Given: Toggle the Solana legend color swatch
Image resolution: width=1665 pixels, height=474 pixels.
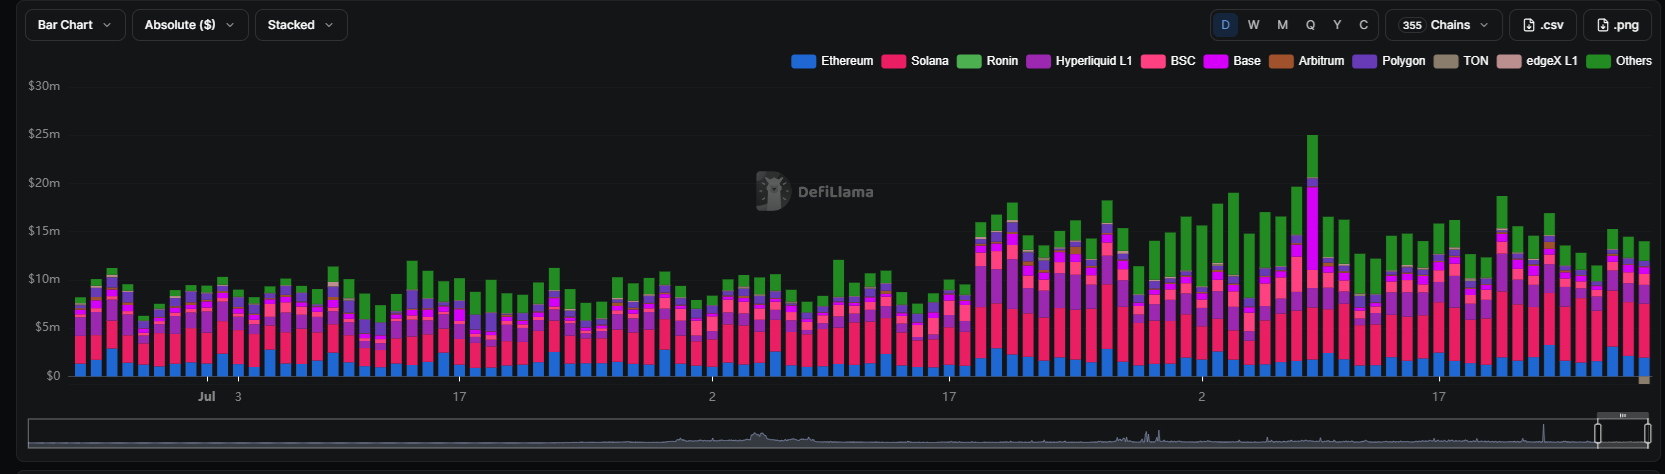Looking at the screenshot, I should [893, 61].
